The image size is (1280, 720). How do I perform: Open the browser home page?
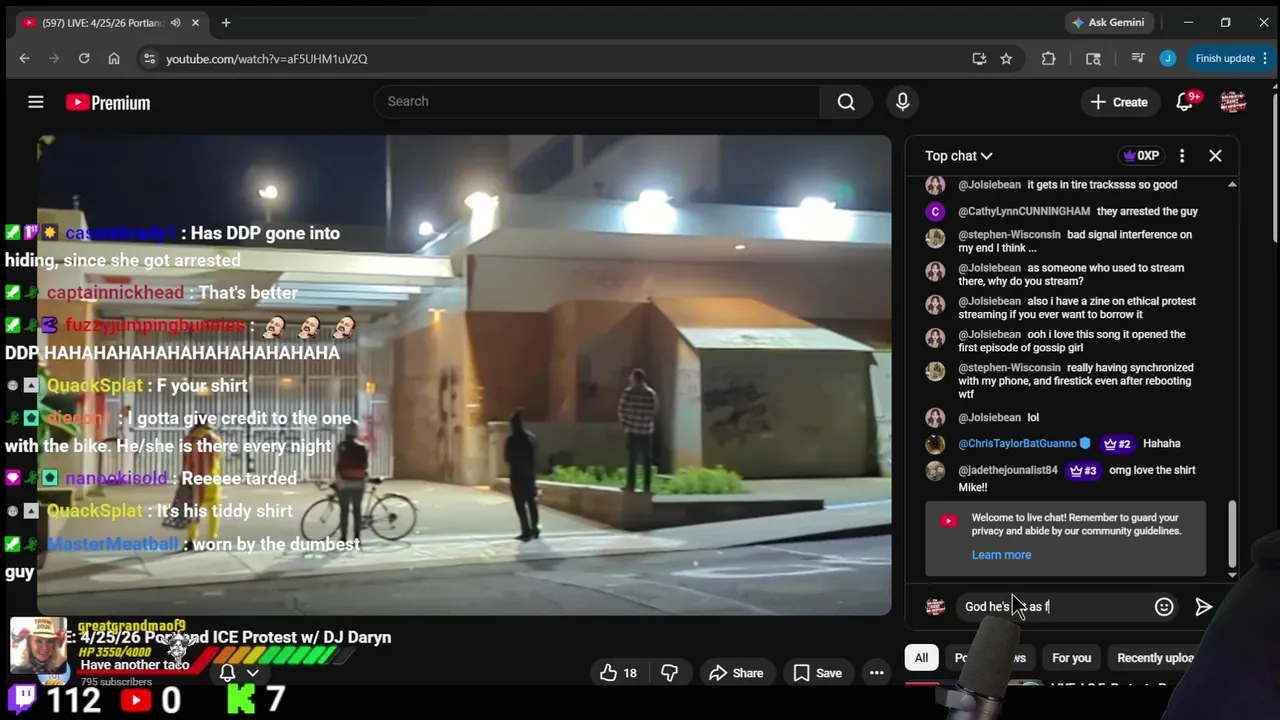coord(114,59)
